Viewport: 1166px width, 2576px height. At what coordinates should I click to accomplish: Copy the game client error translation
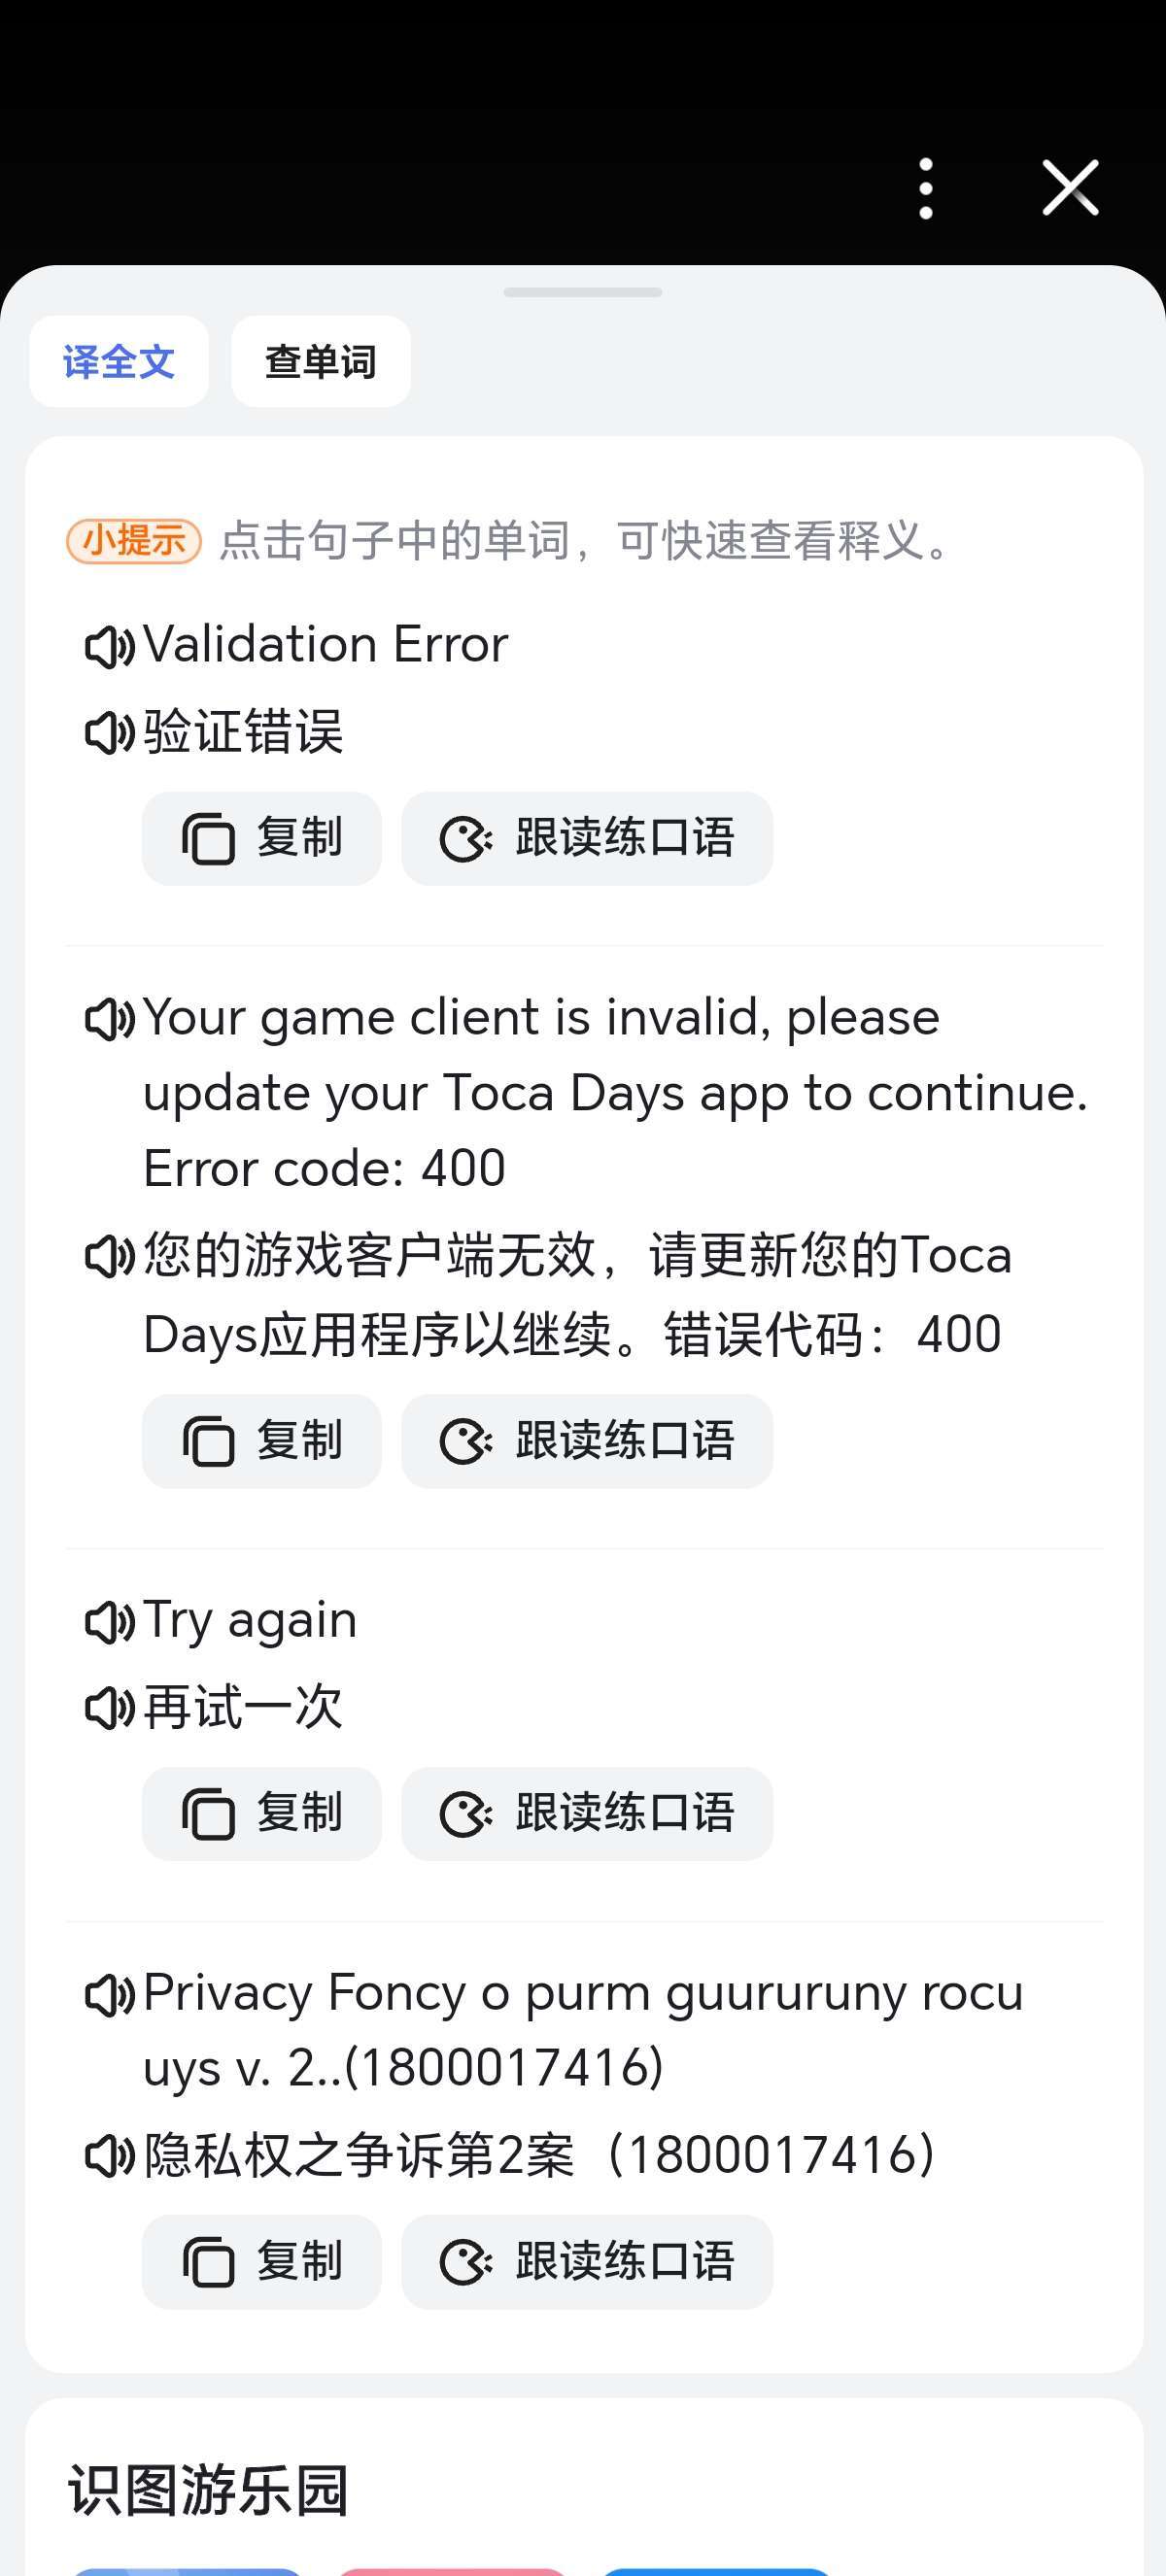click(261, 1441)
